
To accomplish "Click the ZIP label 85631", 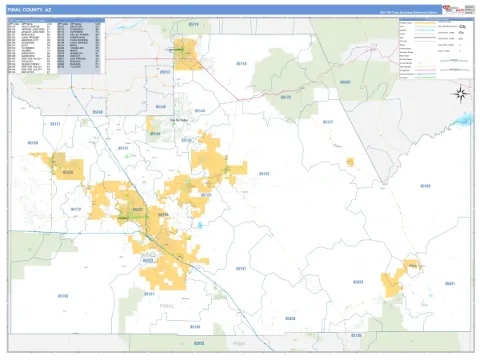I will pyautogui.click(x=450, y=284).
